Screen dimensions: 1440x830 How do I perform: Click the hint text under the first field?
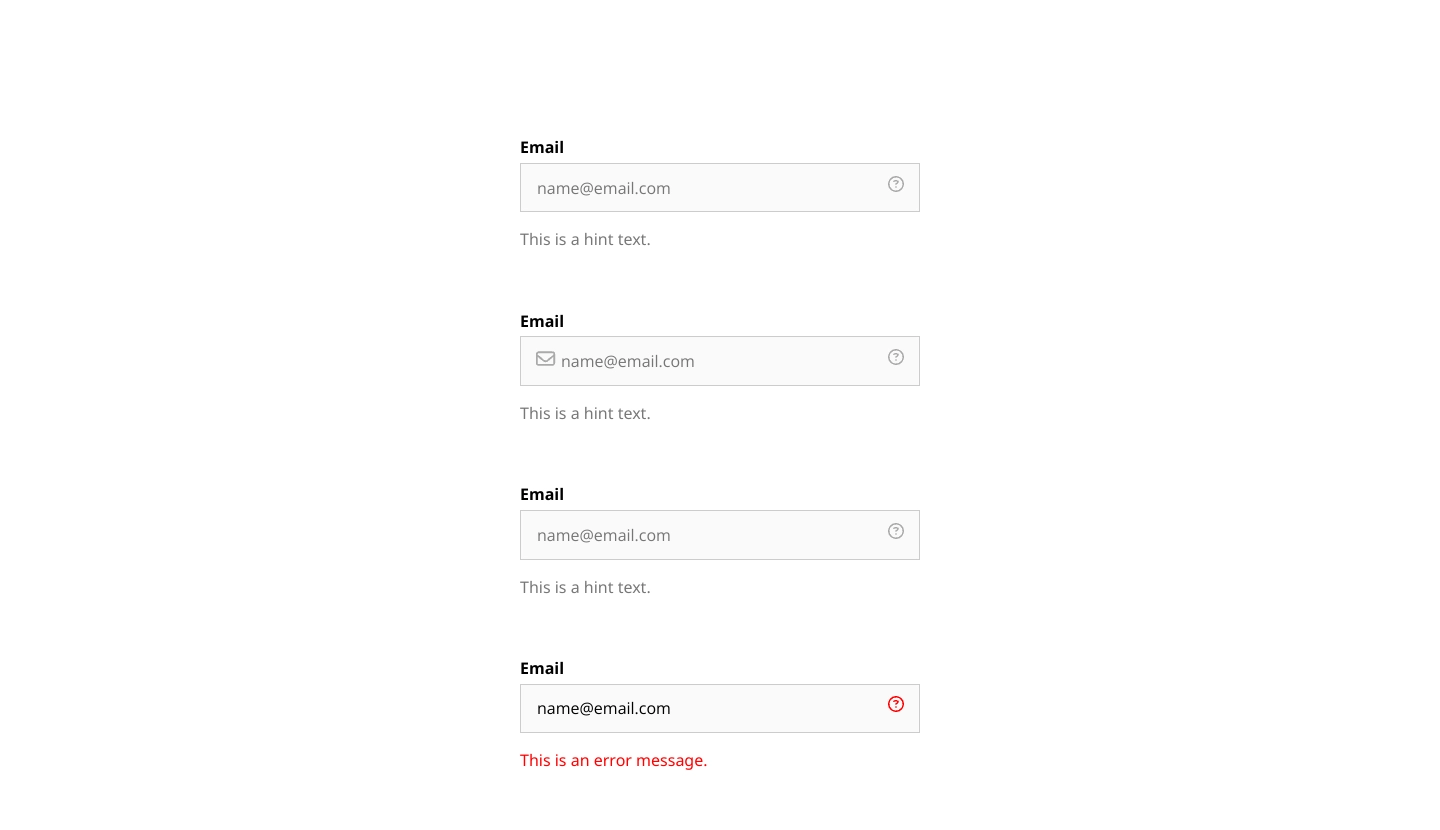(x=585, y=240)
